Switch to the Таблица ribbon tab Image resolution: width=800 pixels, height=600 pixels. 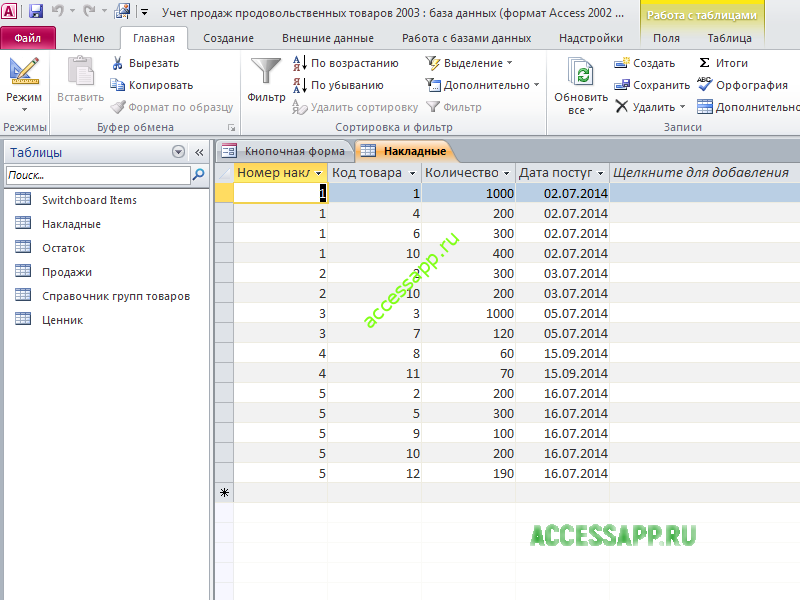pos(729,38)
